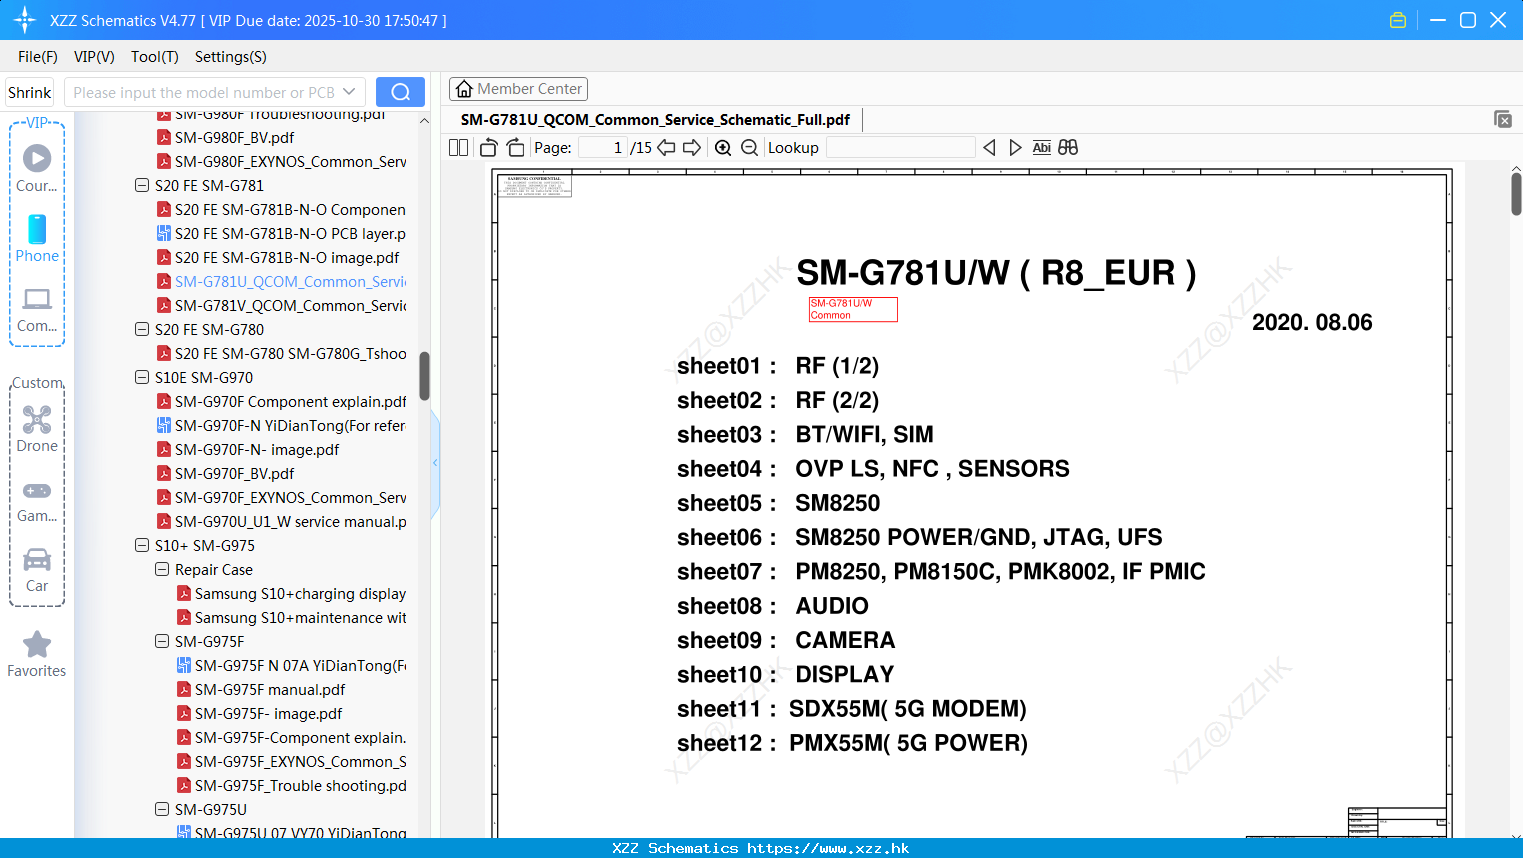Open the Game console category icon
The image size is (1523, 858).
pos(37,500)
